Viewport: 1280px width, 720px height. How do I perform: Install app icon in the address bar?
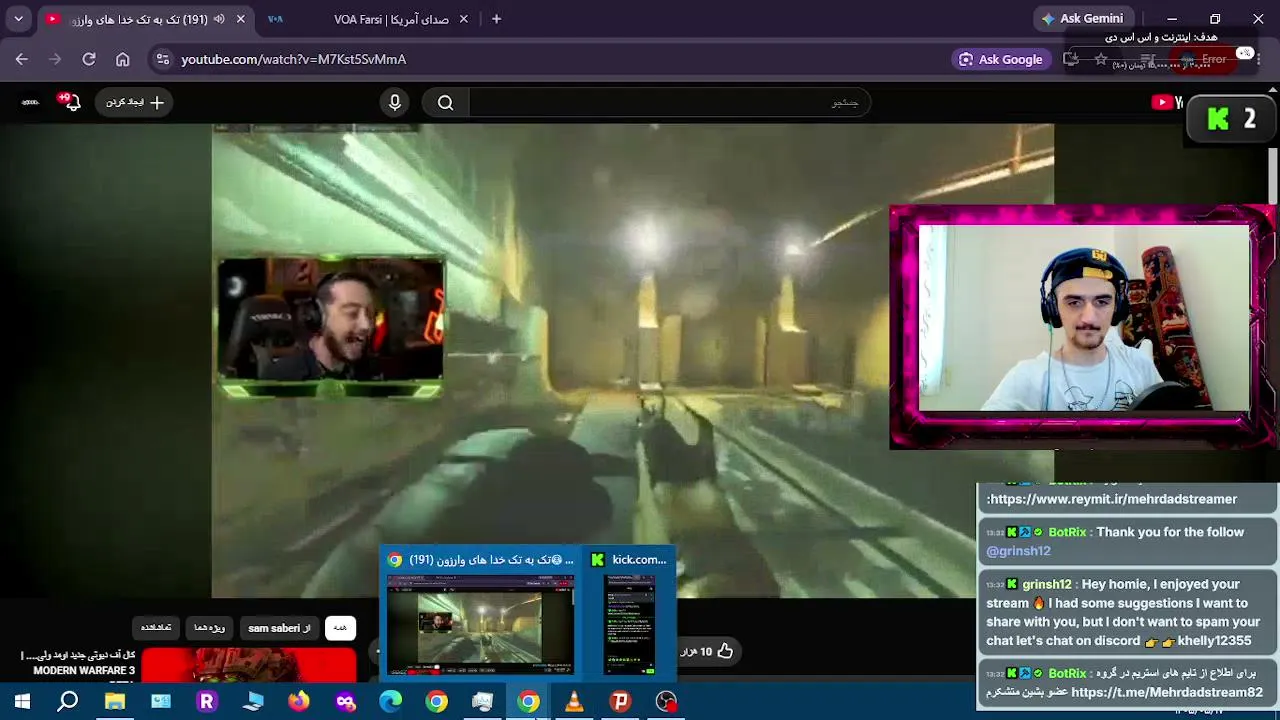tap(1071, 59)
